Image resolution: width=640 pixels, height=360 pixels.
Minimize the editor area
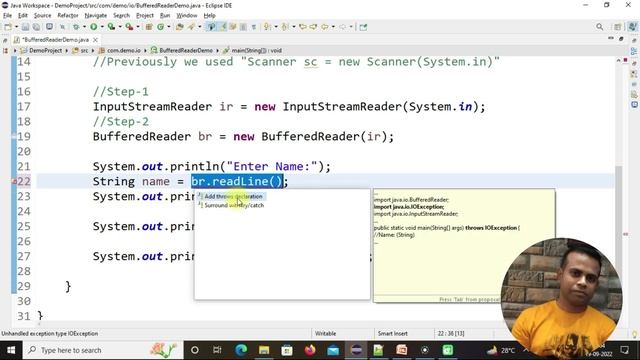click(611, 38)
